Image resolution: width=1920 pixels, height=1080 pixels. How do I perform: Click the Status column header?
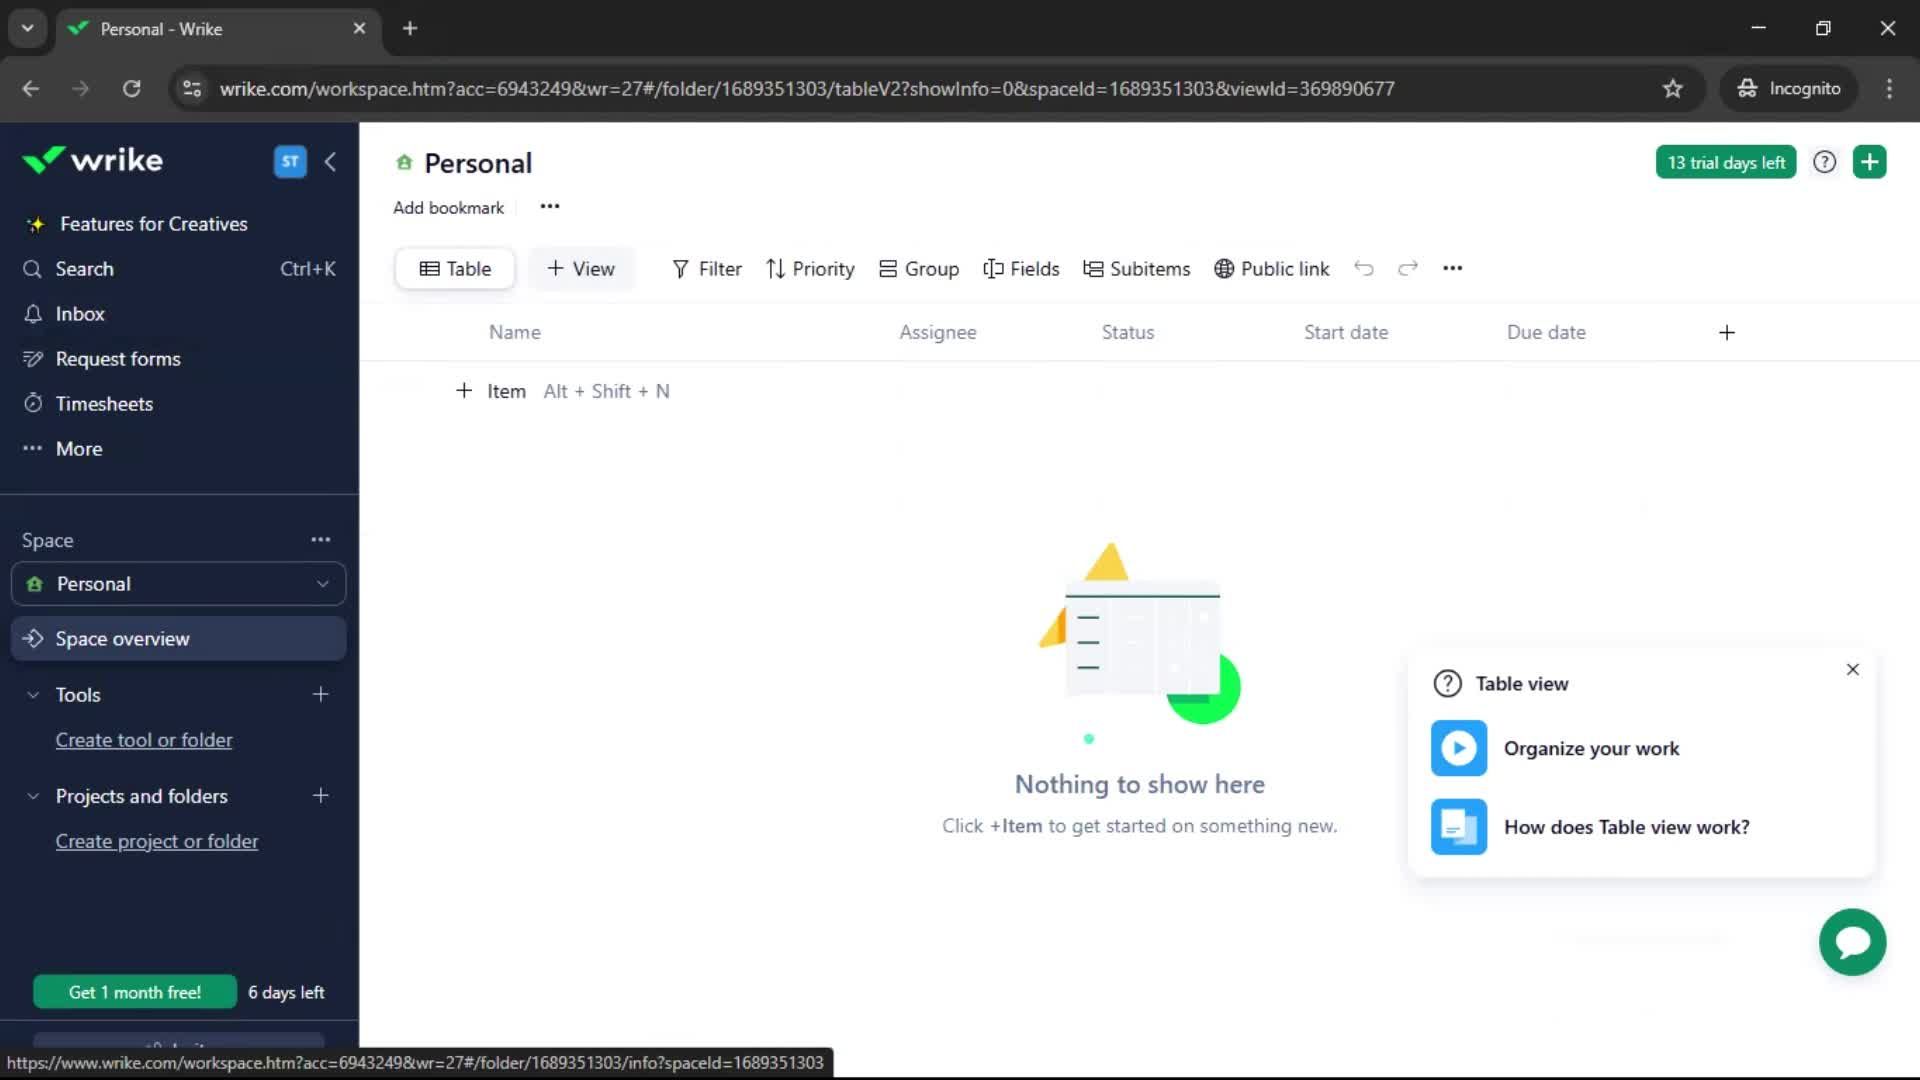point(1128,332)
